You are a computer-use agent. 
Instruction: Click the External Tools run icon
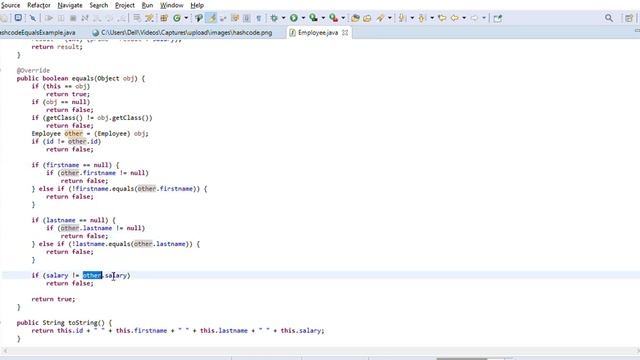tap(333, 18)
